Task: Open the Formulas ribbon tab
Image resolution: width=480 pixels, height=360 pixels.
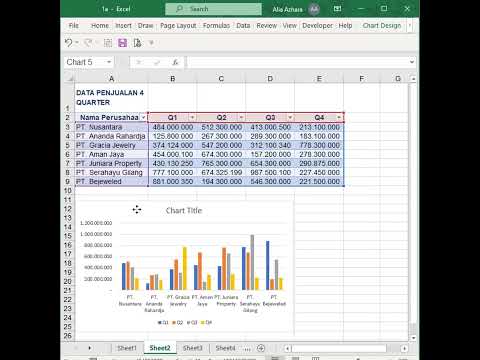Action: (x=216, y=26)
